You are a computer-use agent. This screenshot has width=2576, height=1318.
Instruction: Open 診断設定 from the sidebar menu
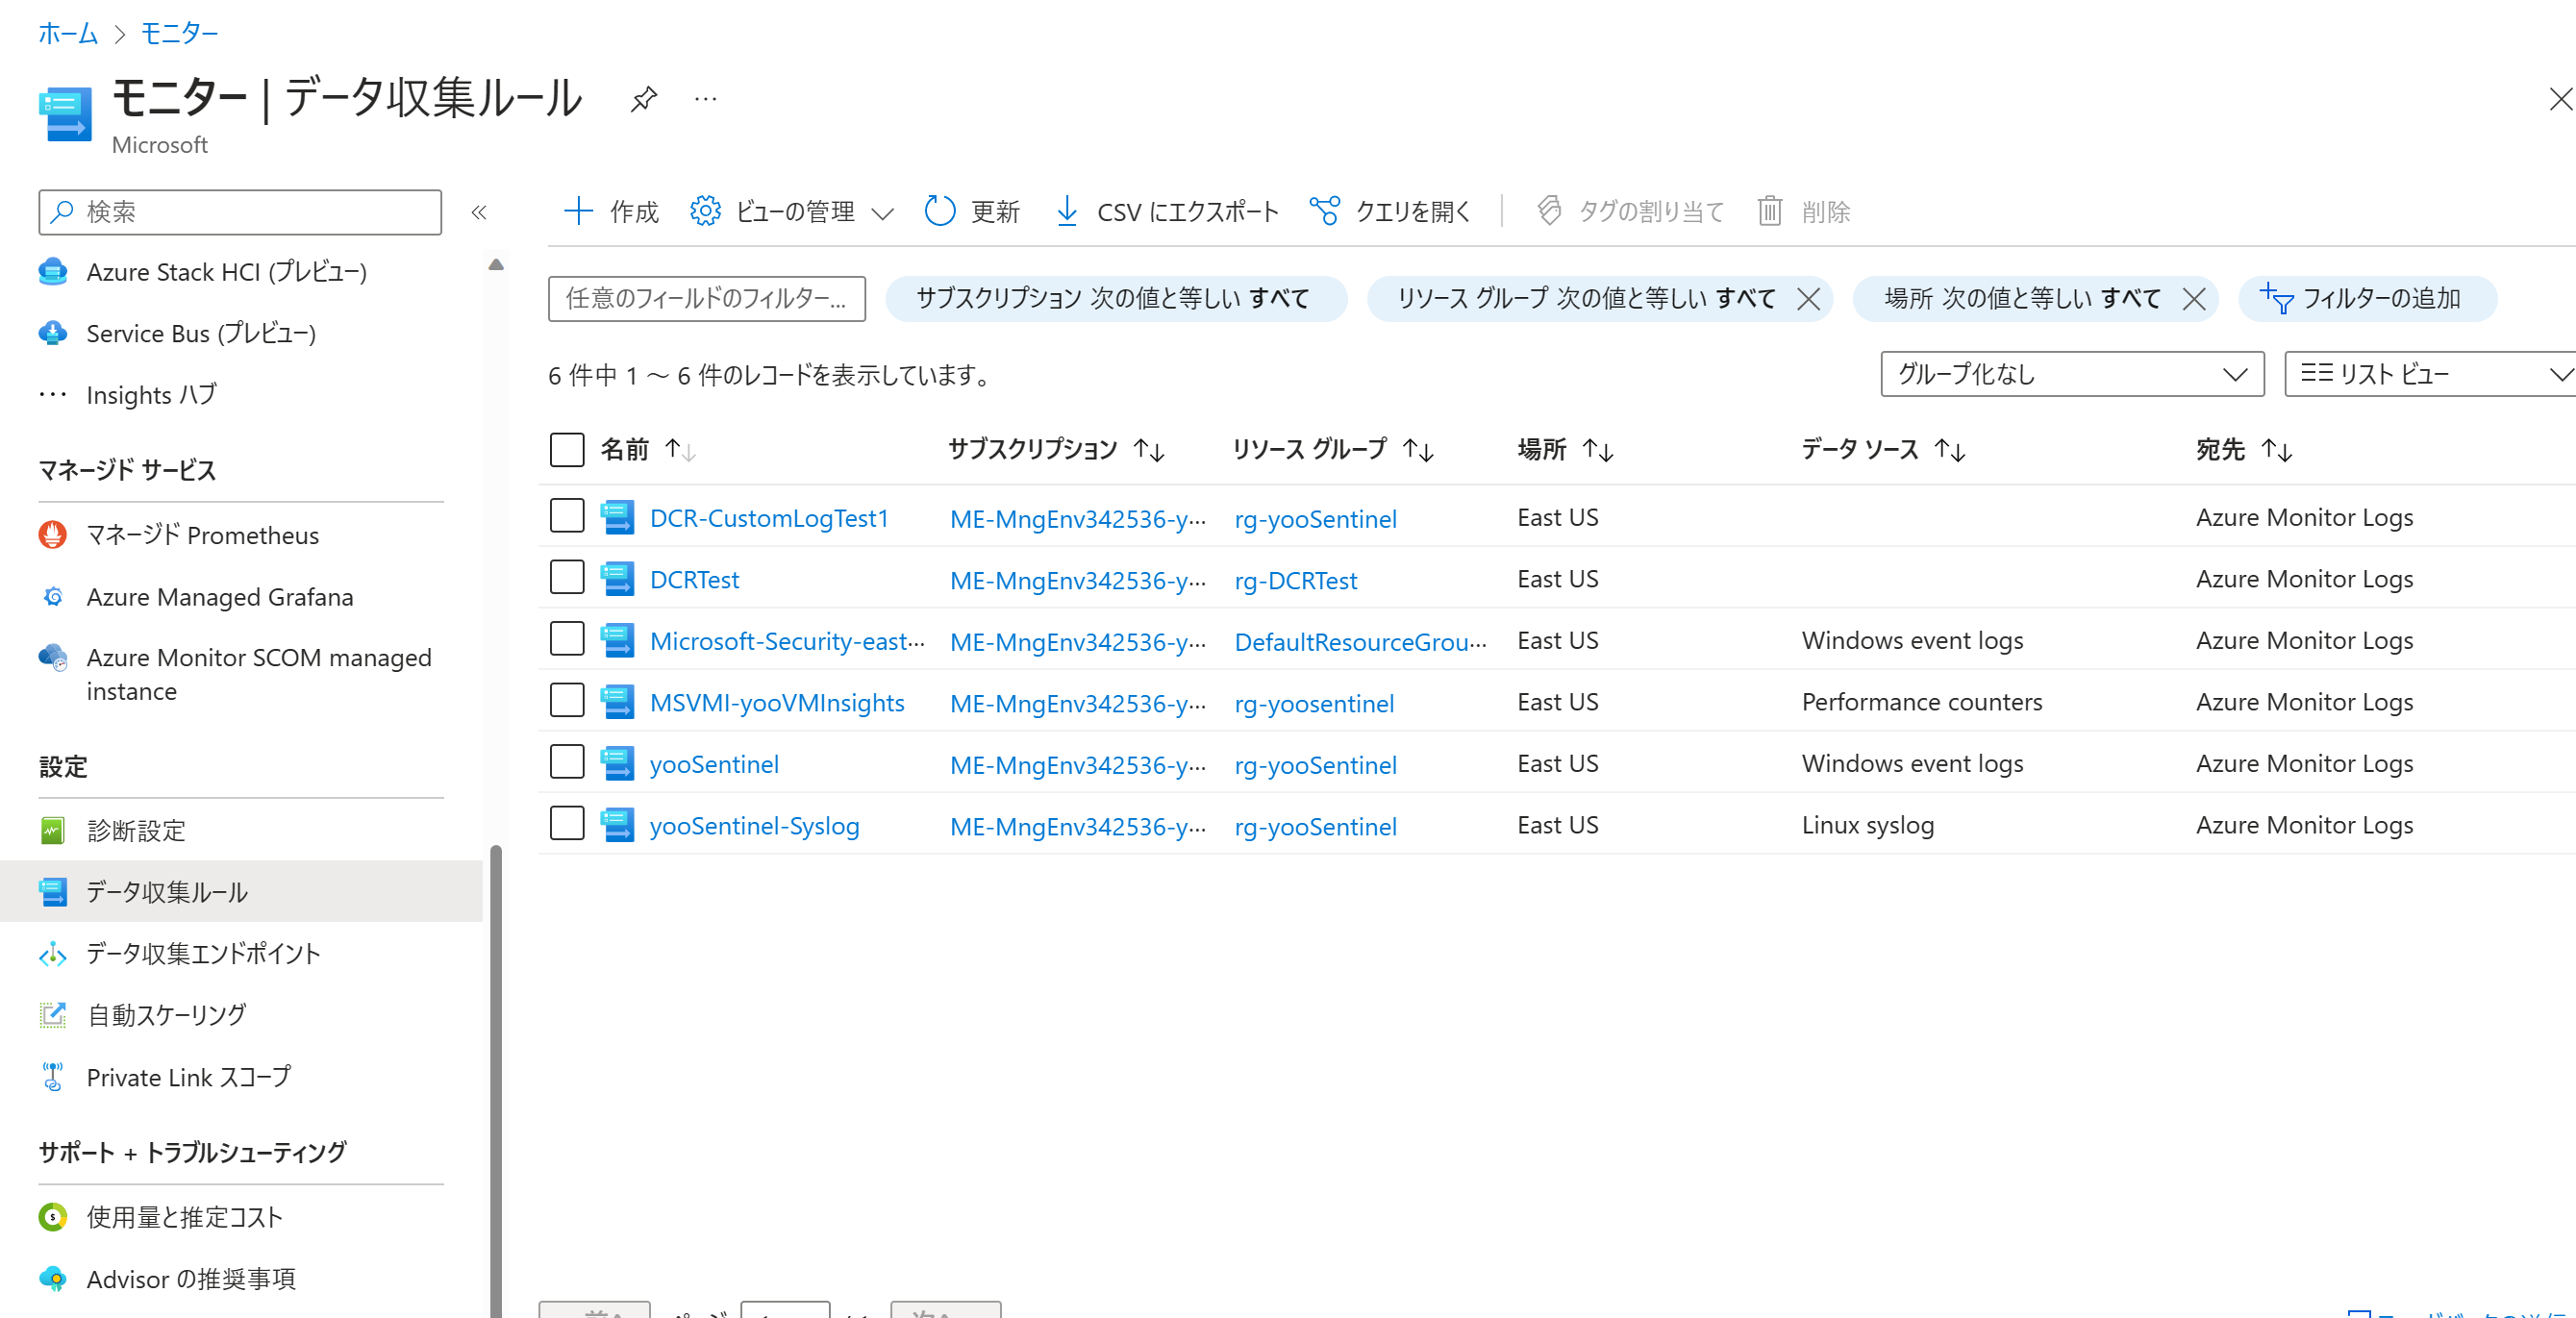click(136, 830)
